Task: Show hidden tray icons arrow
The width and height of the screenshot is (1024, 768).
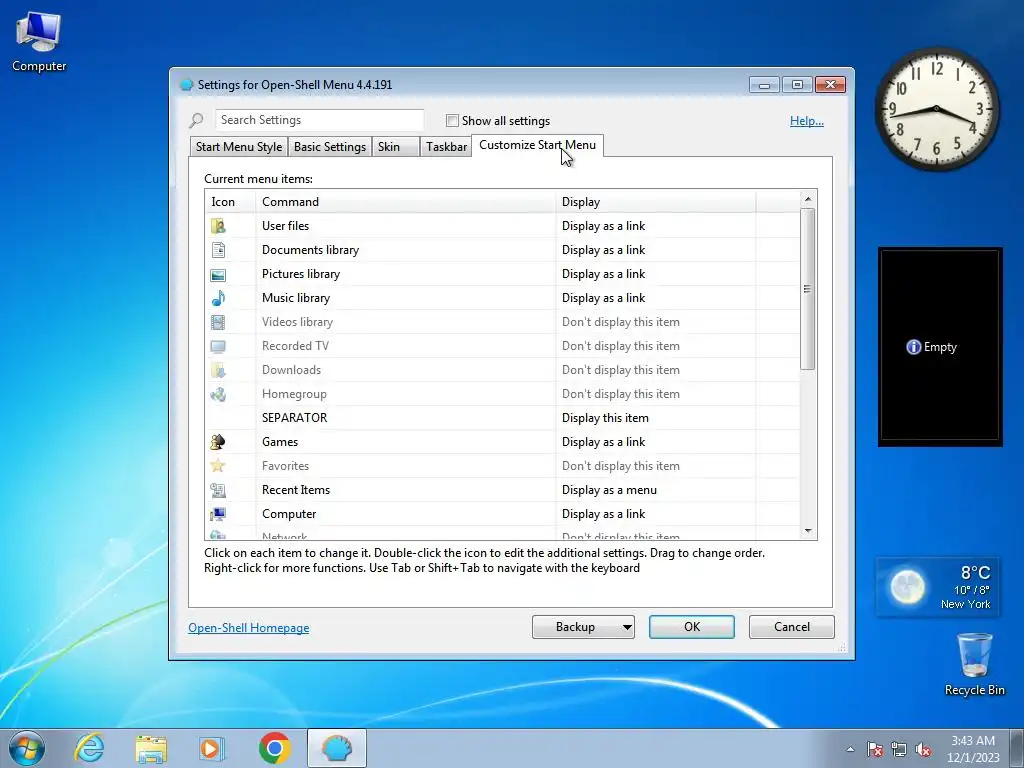Action: coord(850,749)
